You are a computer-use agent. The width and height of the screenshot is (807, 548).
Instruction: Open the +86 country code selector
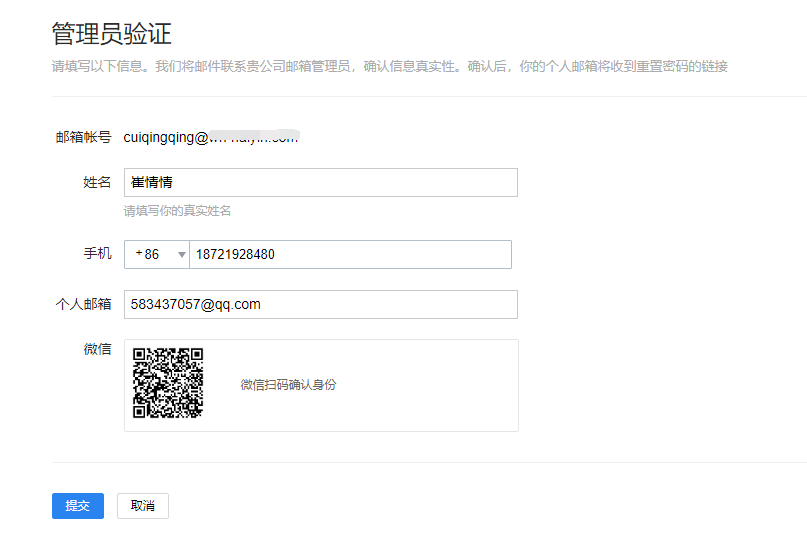156,255
